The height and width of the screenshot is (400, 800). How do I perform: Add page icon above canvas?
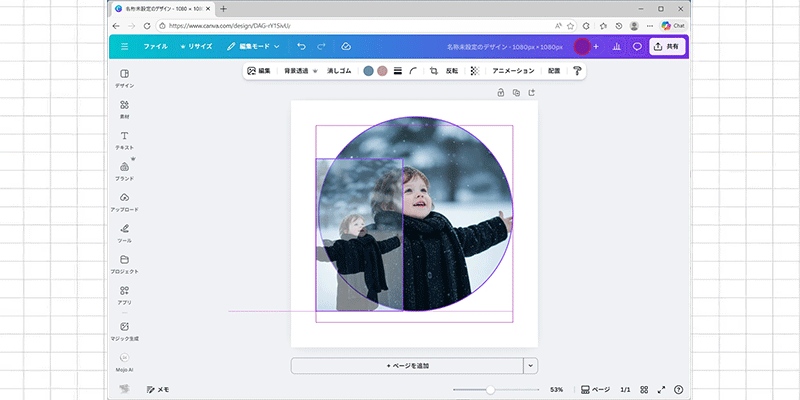(x=532, y=92)
